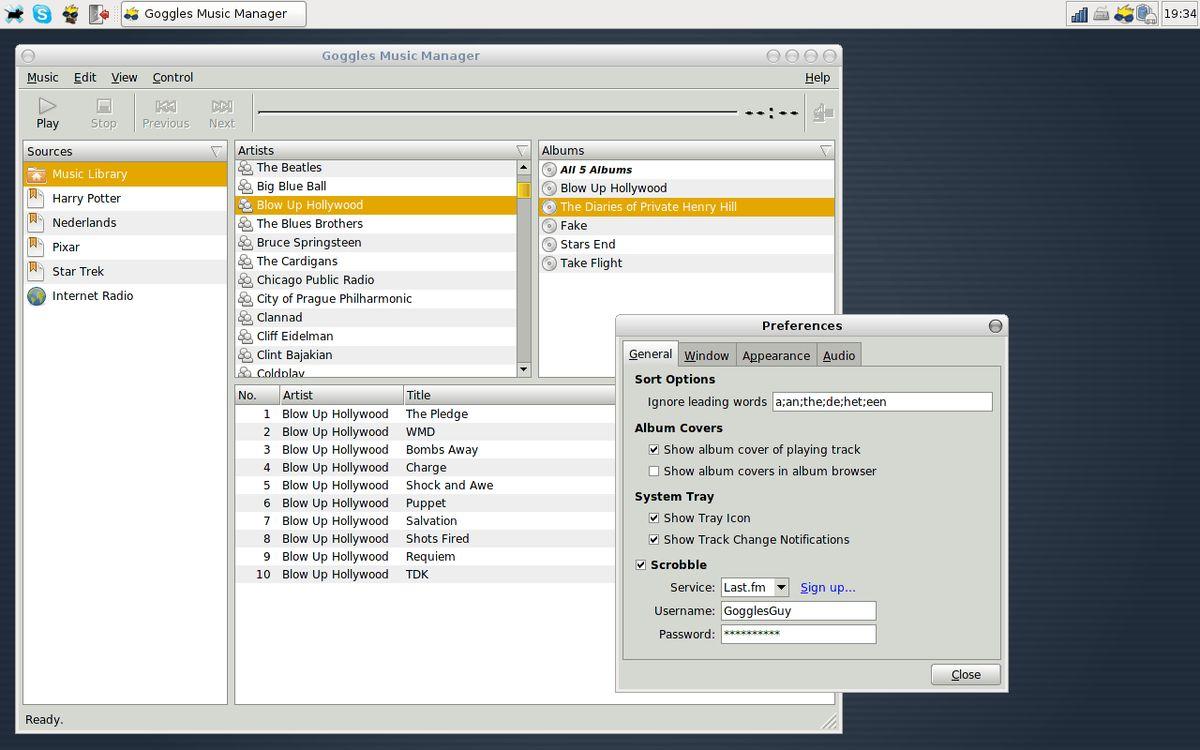Open the Service dropdown showing Last.fm
Image resolution: width=1200 pixels, height=750 pixels.
755,587
